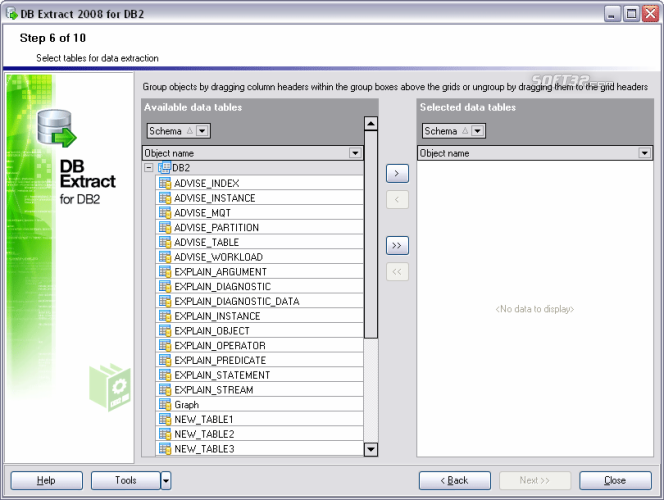The width and height of the screenshot is (664, 500).
Task: Click the table icon beside EXPLAIN_STREAM
Action: click(165, 390)
